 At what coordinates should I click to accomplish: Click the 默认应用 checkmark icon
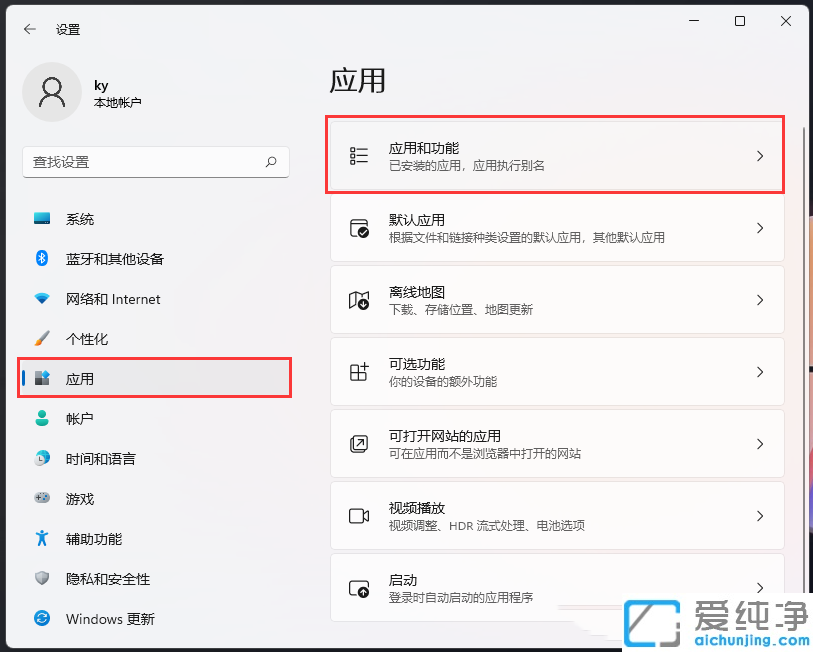click(359, 228)
